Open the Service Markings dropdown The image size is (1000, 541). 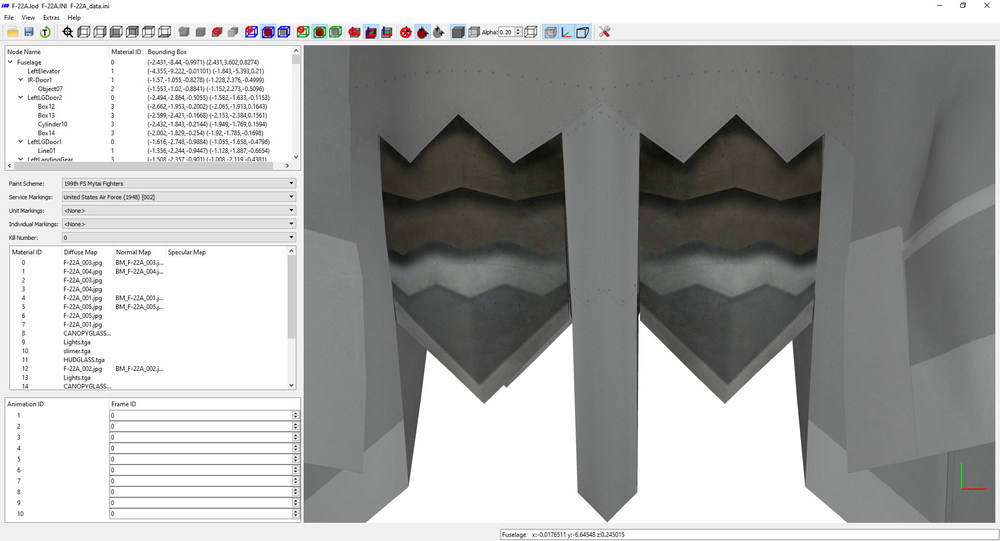coord(179,197)
